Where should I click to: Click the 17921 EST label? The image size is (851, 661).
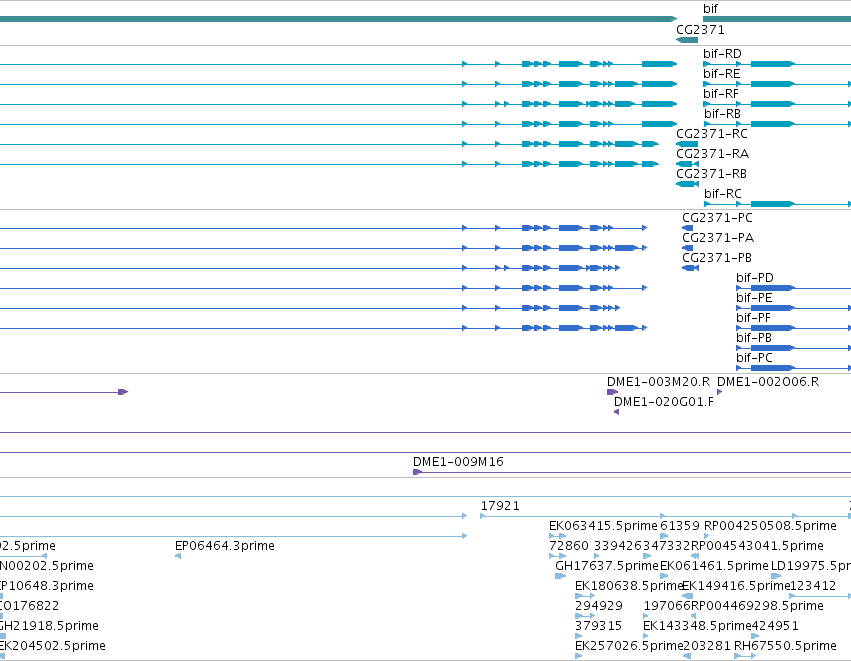pyautogui.click(x=500, y=506)
